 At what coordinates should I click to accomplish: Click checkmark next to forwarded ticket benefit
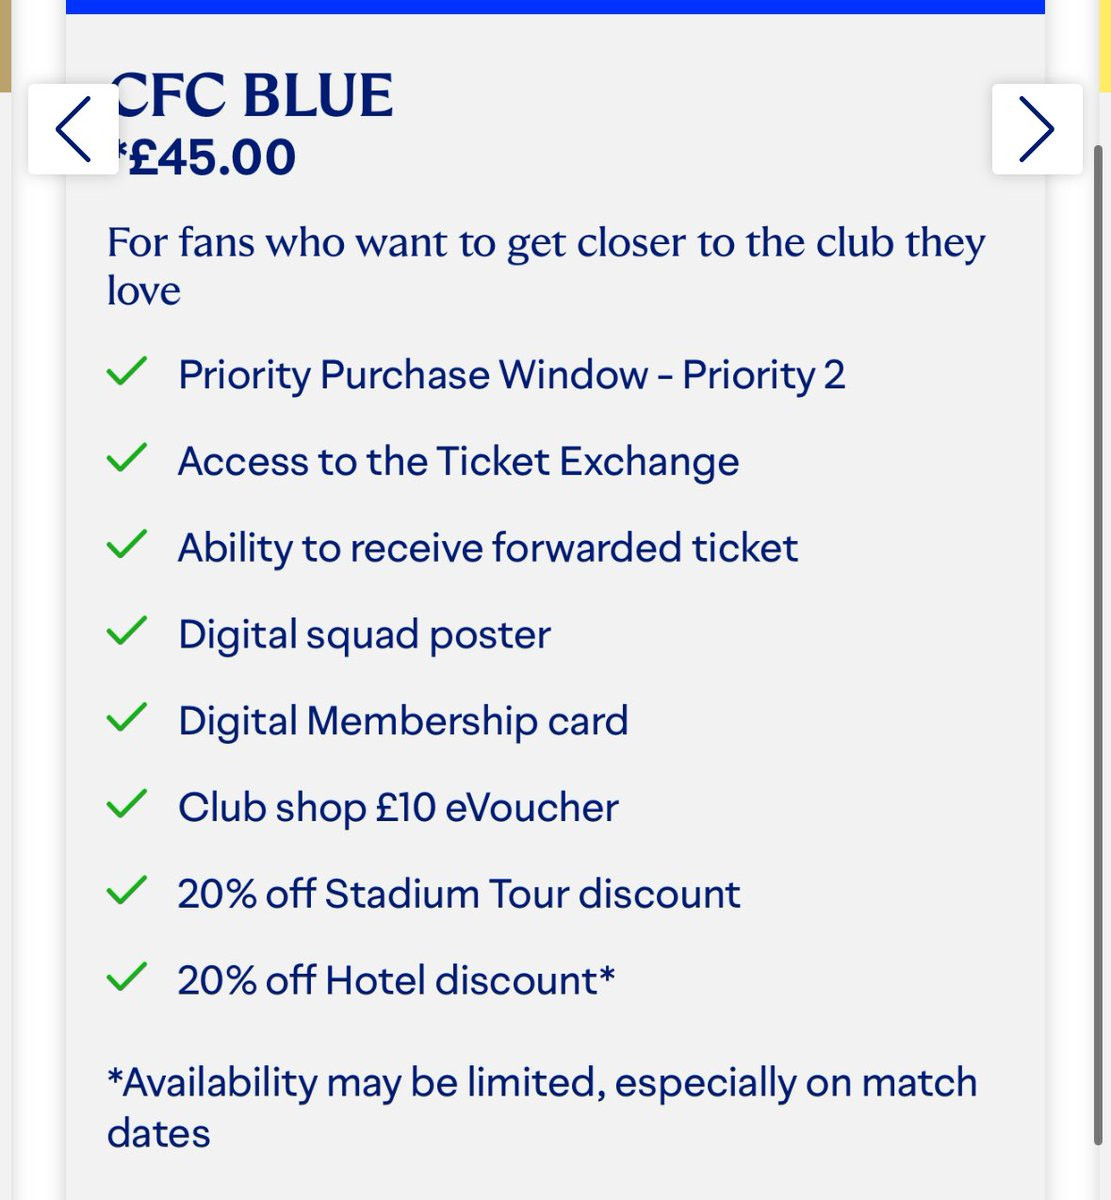pos(126,546)
